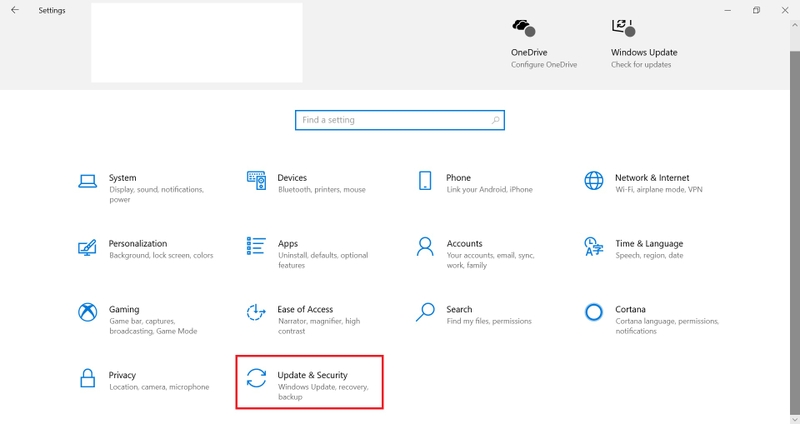
Task: Open the Time & Language icon
Action: [x=593, y=246]
